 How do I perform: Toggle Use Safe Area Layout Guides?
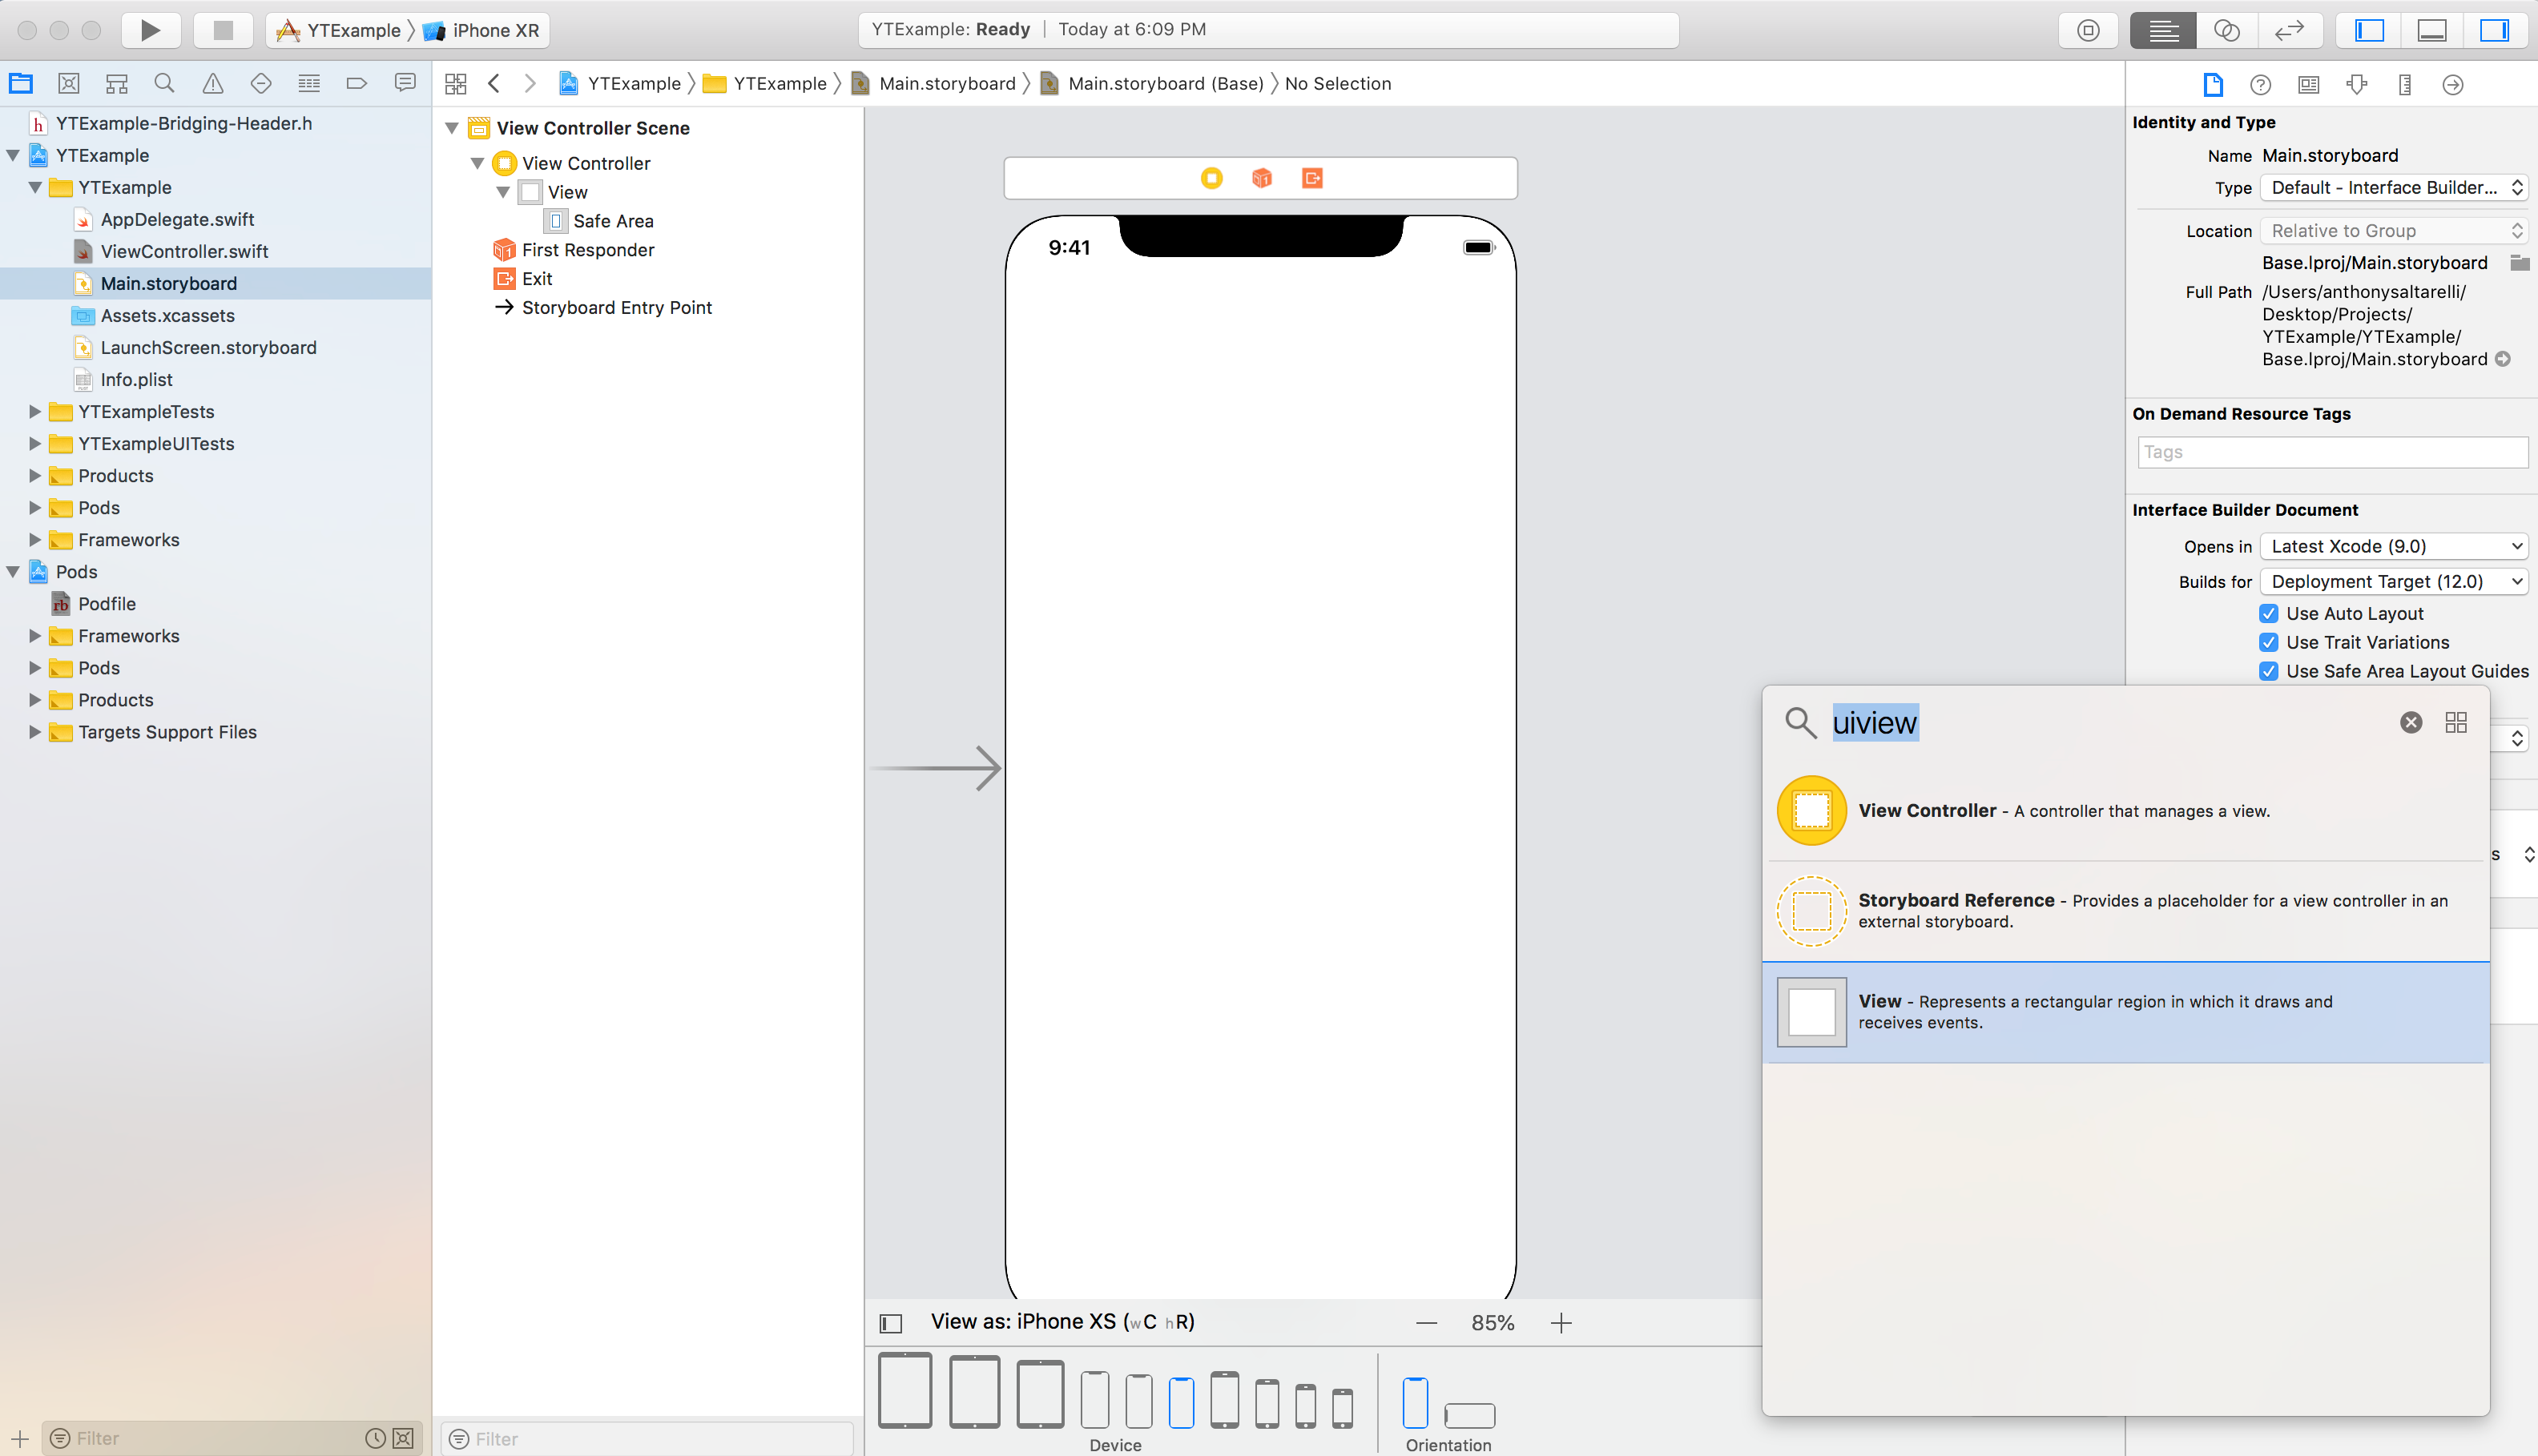[2269, 671]
